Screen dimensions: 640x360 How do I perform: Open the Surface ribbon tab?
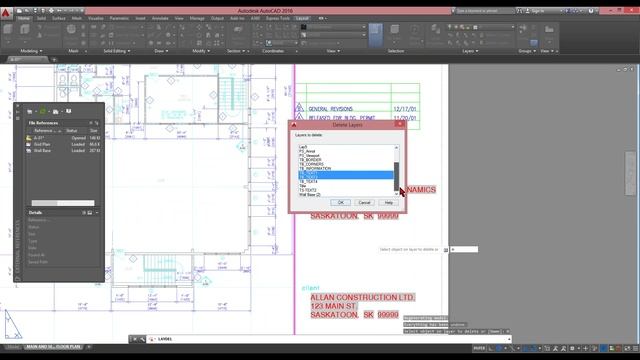click(59, 18)
